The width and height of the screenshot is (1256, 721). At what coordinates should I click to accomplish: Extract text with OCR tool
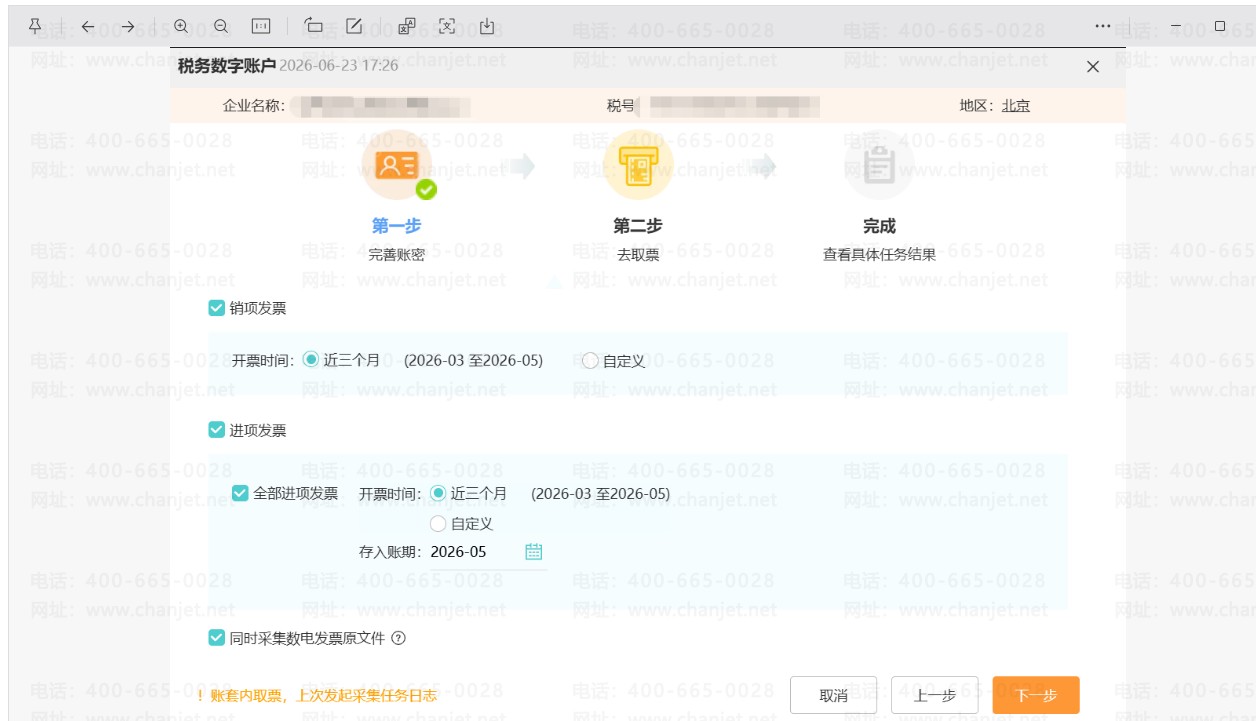pyautogui.click(x=447, y=25)
